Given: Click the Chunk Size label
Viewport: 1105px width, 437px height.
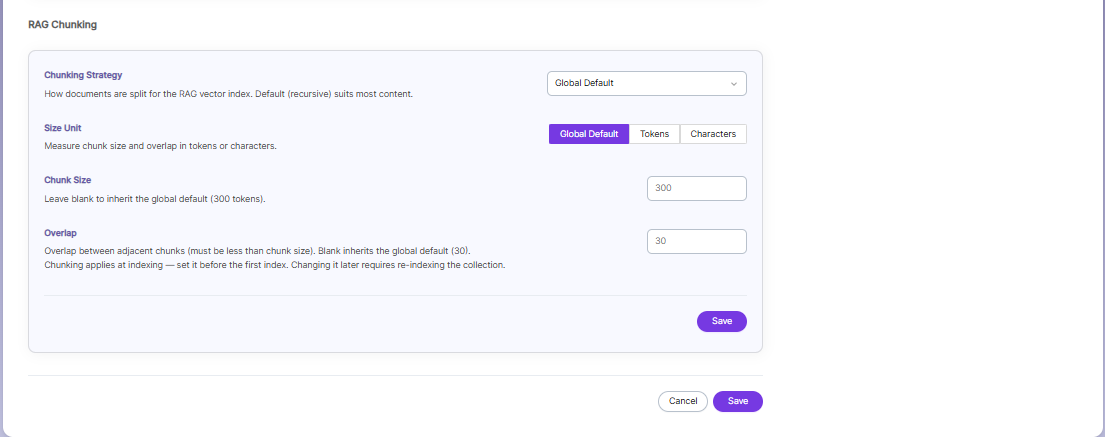Looking at the screenshot, I should pos(68,180).
